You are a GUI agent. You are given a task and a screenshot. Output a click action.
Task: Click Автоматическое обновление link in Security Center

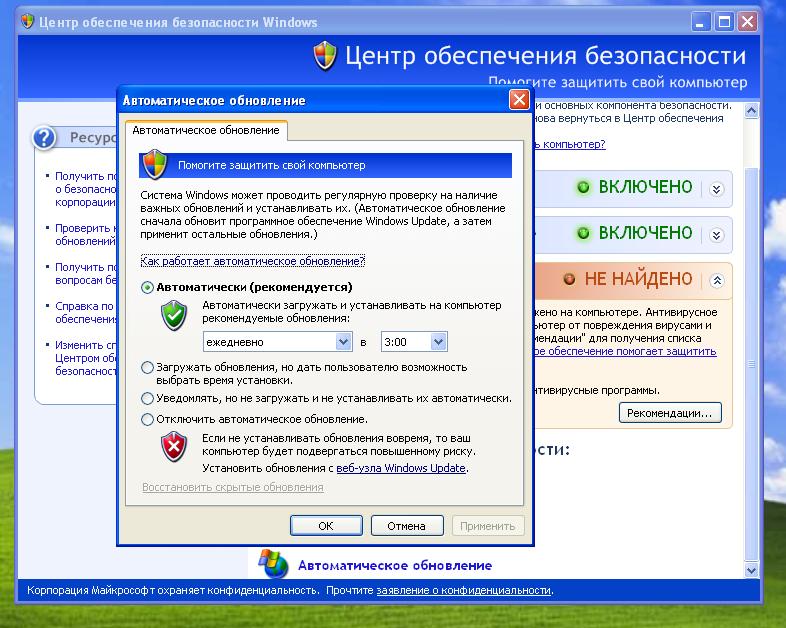click(395, 565)
